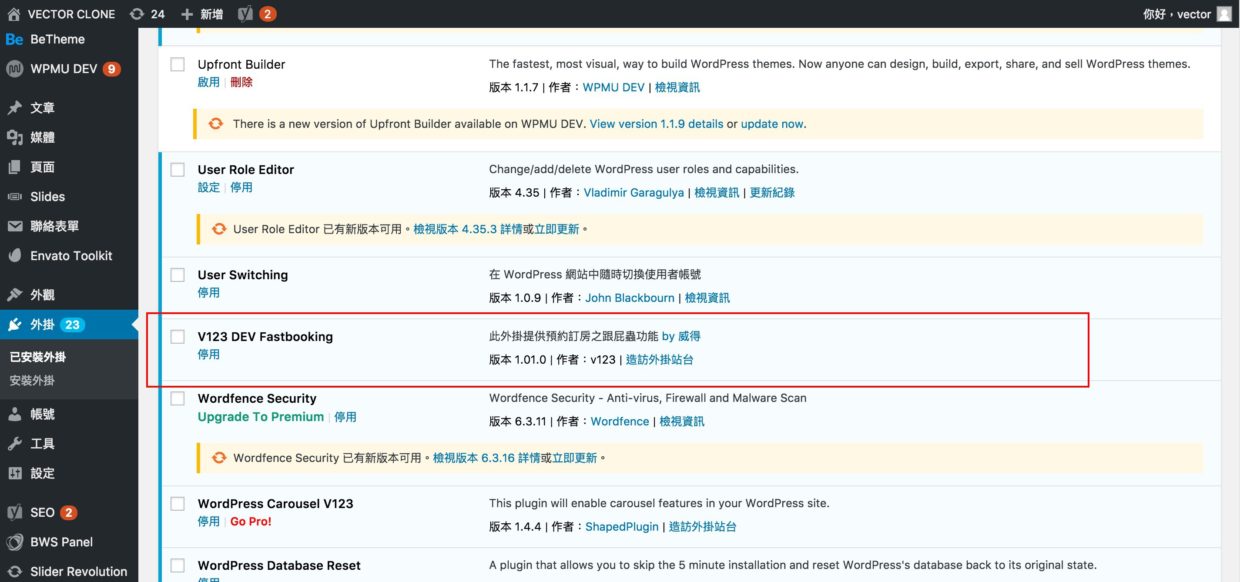Click the media icon for 媒體
The height and width of the screenshot is (582, 1240).
[x=14, y=137]
